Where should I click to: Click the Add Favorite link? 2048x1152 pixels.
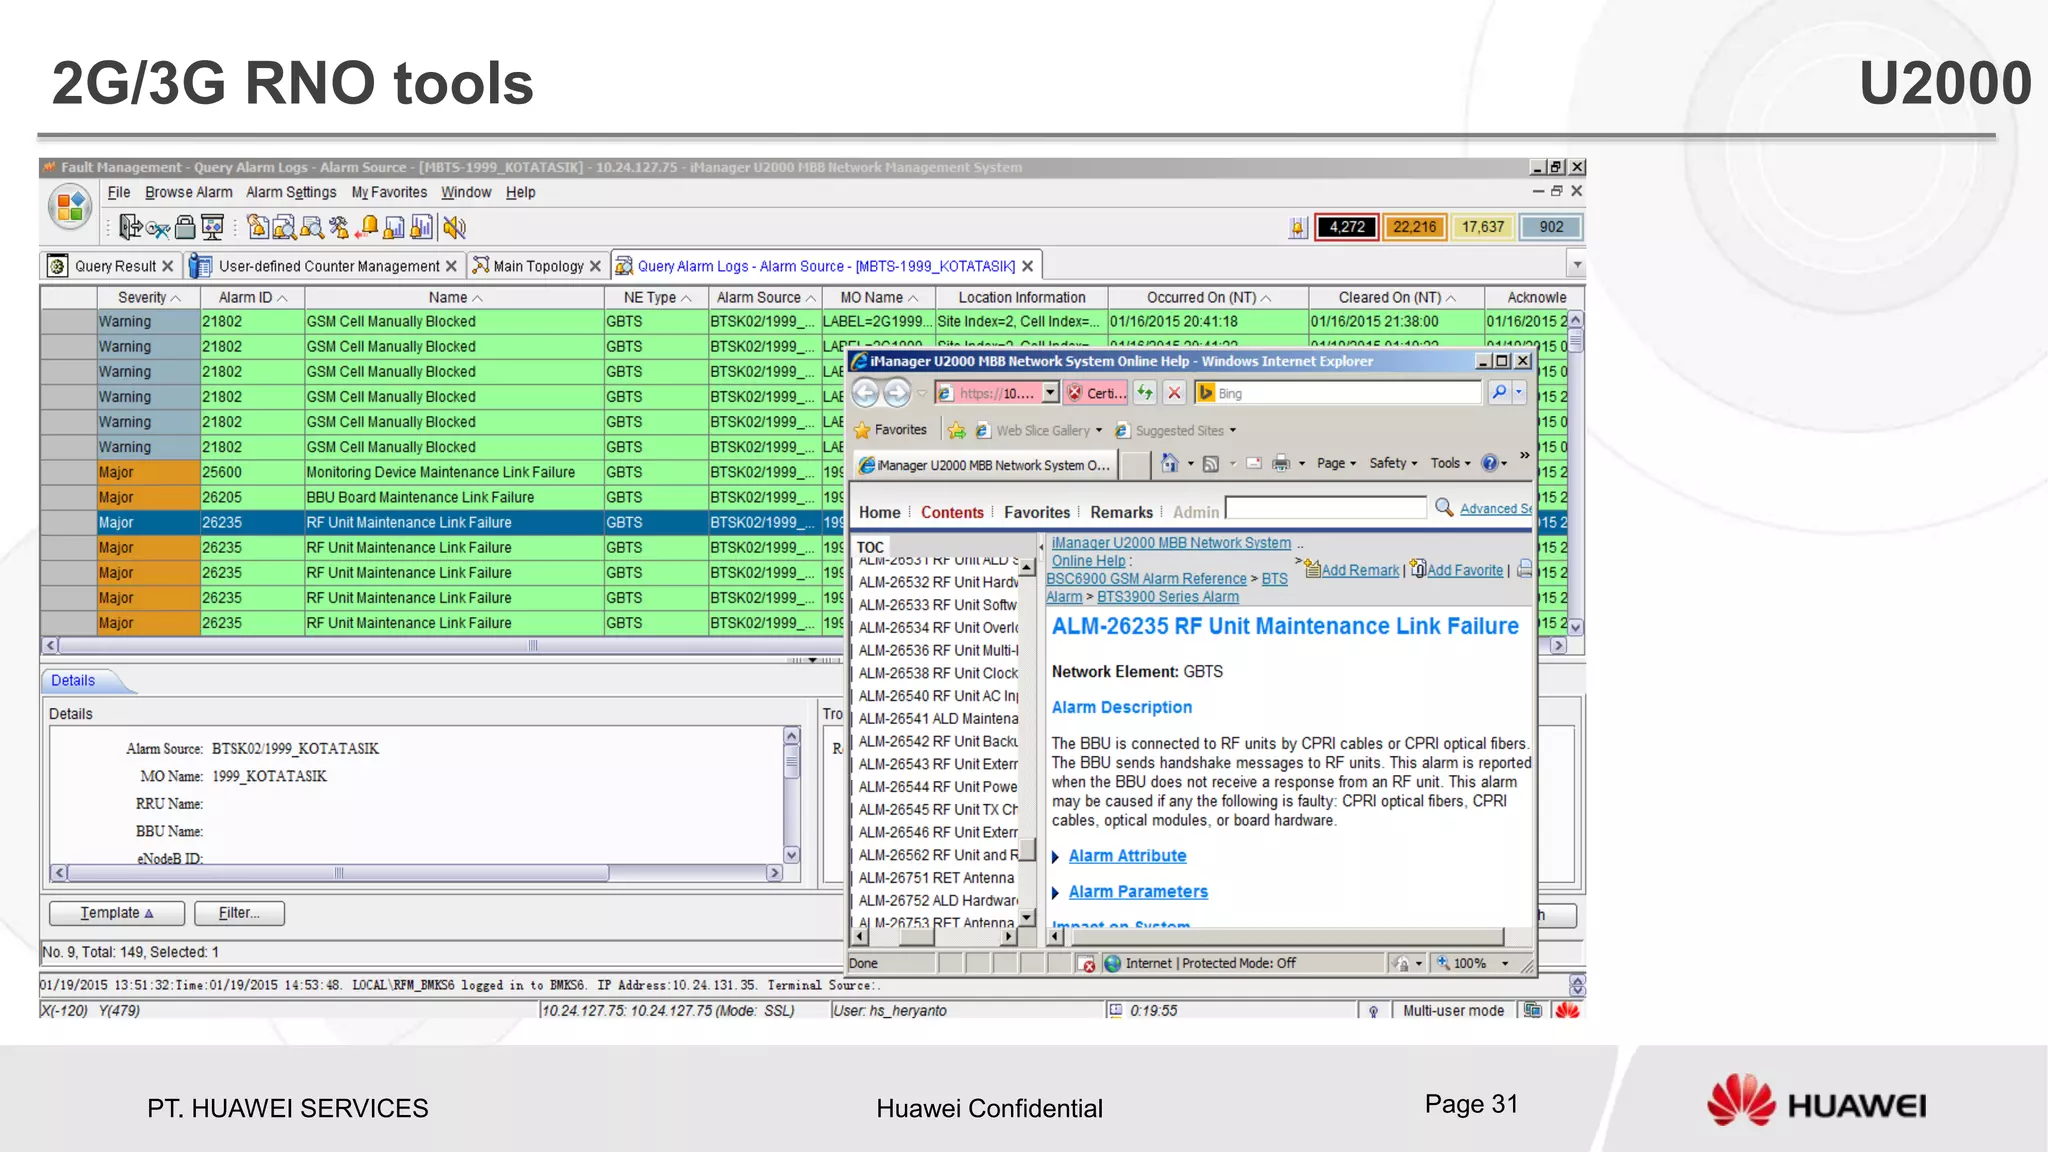(x=1465, y=570)
